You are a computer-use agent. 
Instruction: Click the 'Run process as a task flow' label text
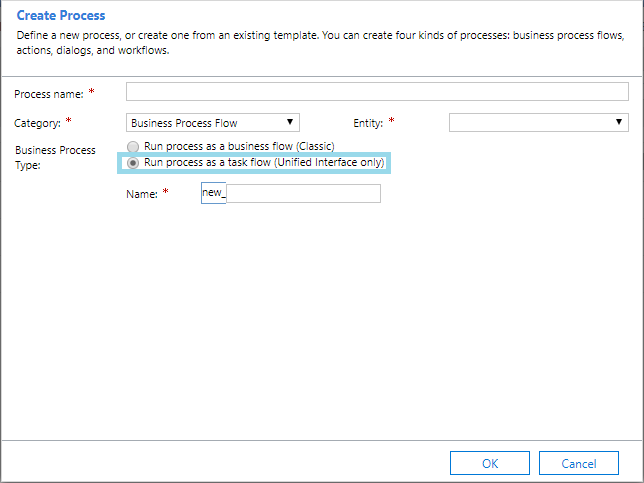[x=264, y=162]
